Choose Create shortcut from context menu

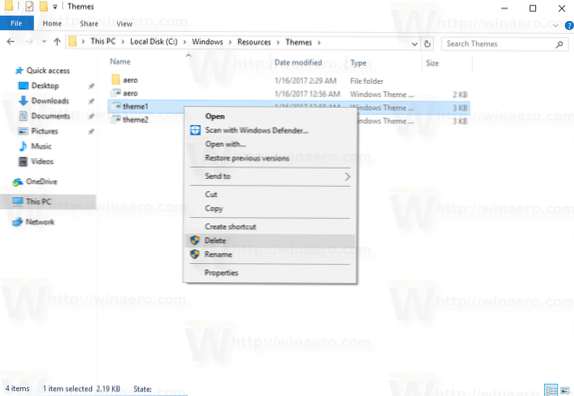230,227
